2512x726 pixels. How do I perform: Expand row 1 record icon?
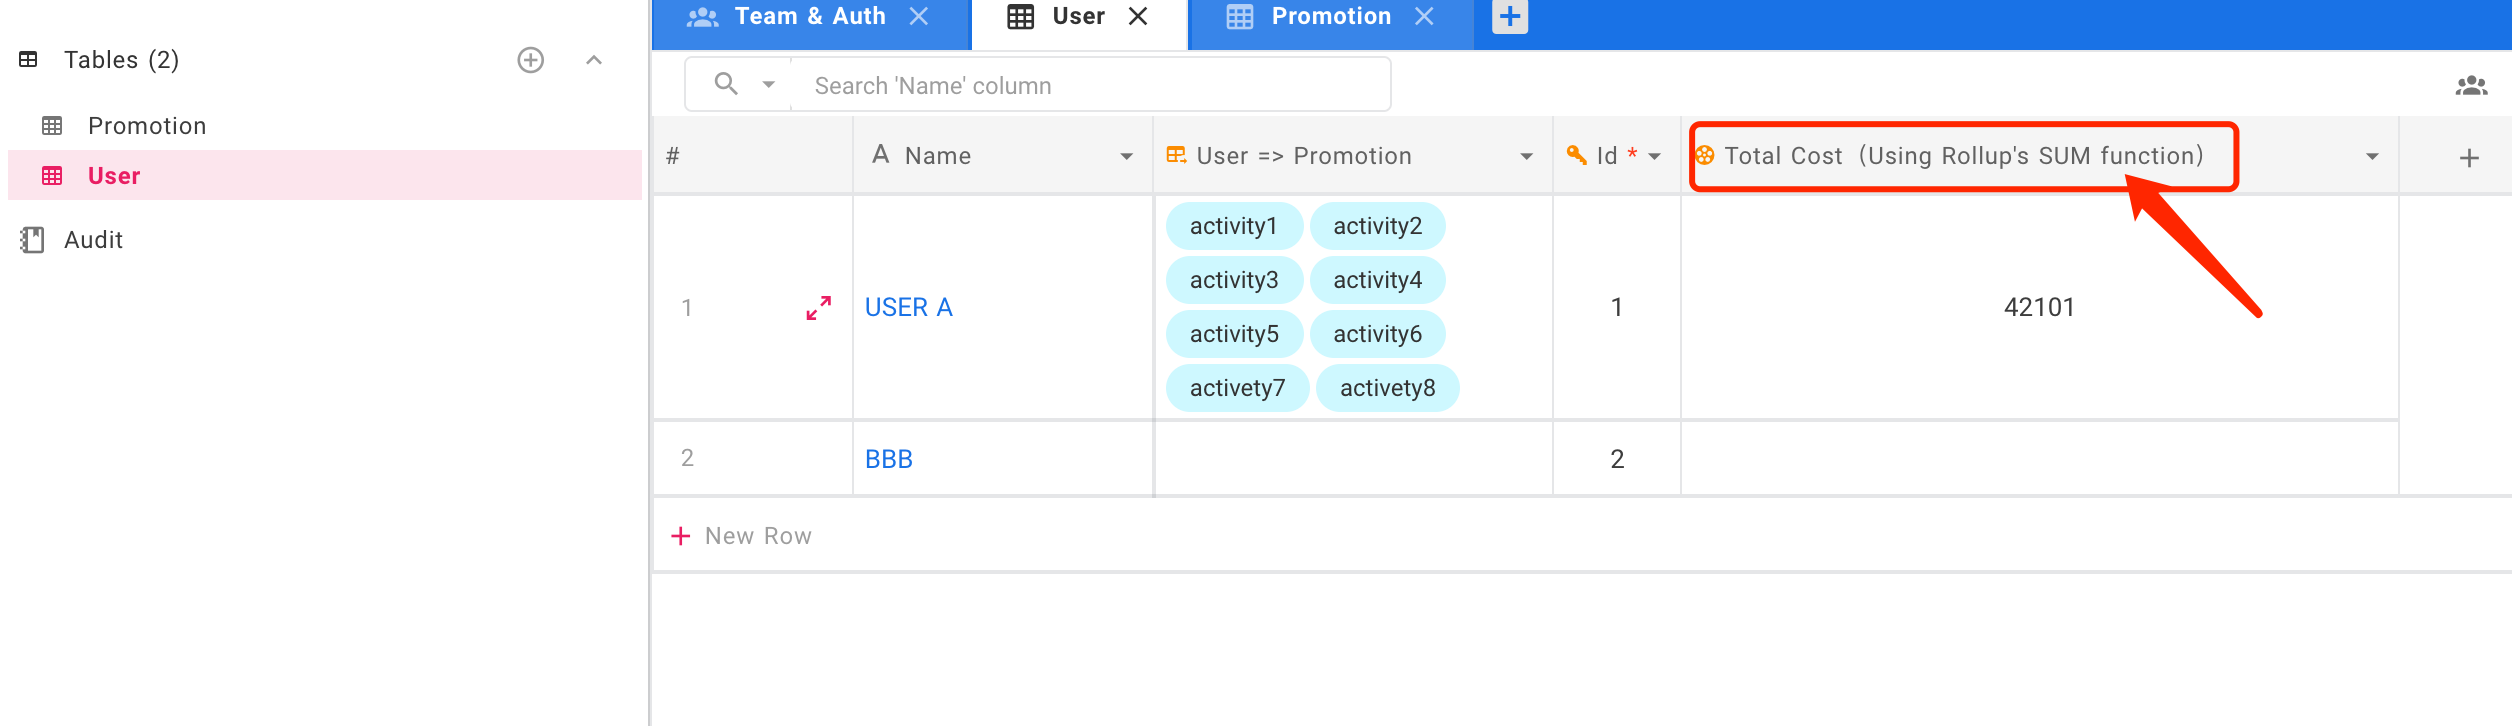819,308
